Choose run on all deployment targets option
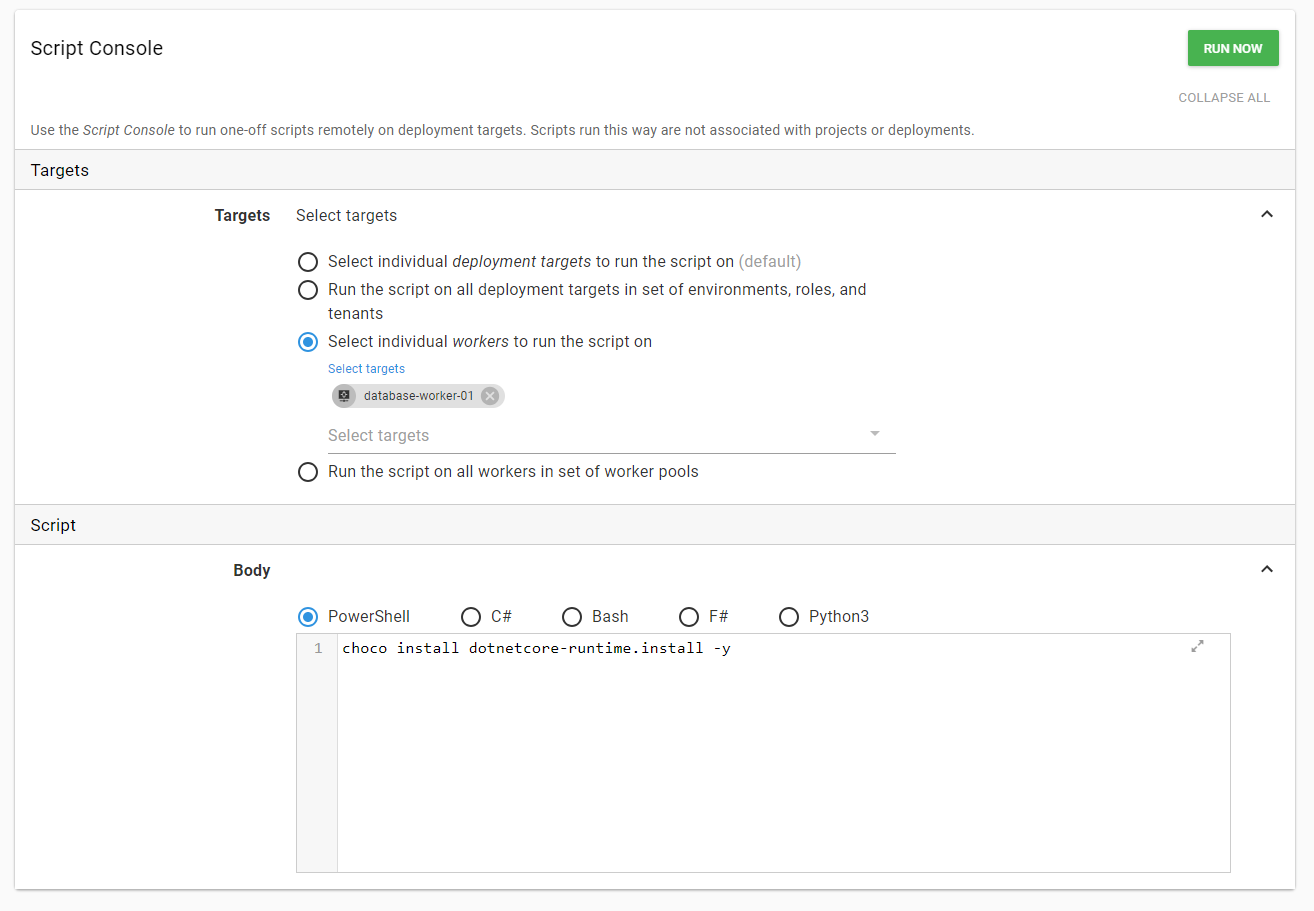 click(308, 290)
